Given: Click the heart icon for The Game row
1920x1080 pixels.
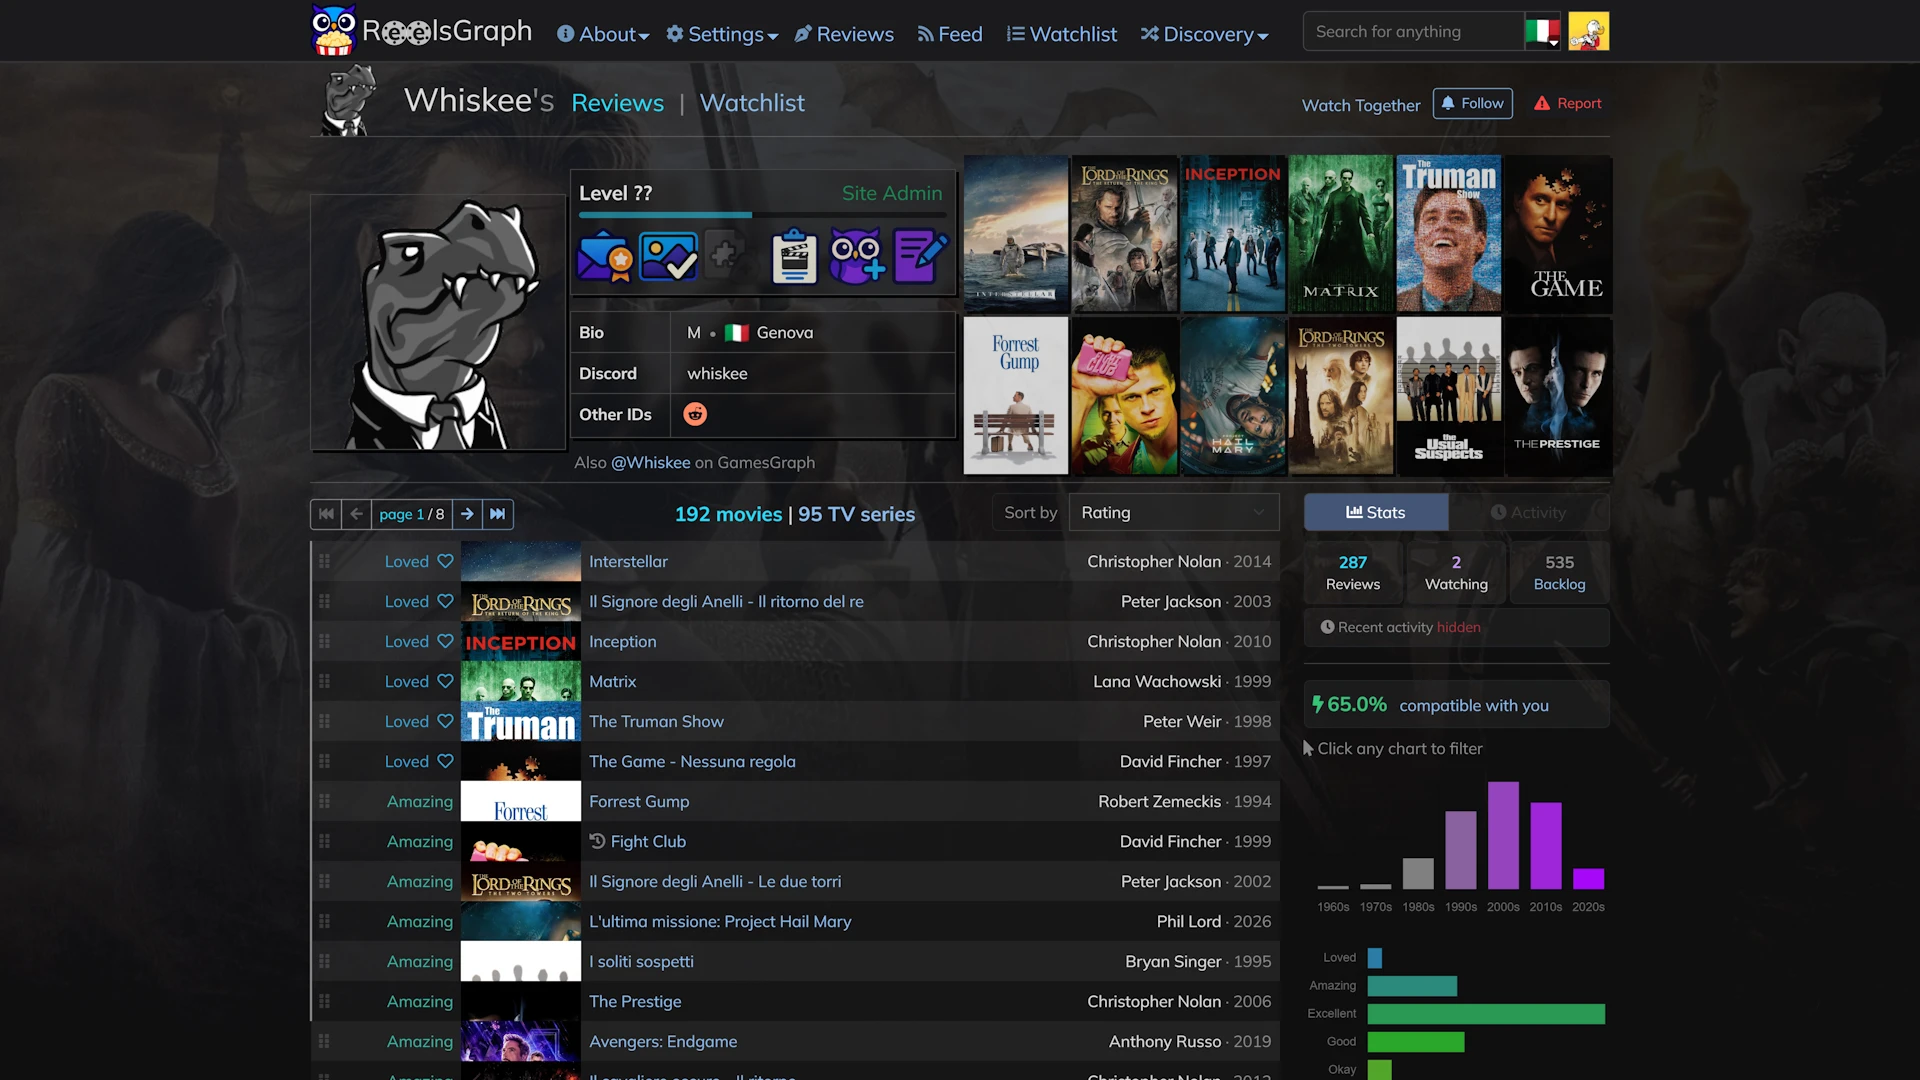Looking at the screenshot, I should (445, 762).
